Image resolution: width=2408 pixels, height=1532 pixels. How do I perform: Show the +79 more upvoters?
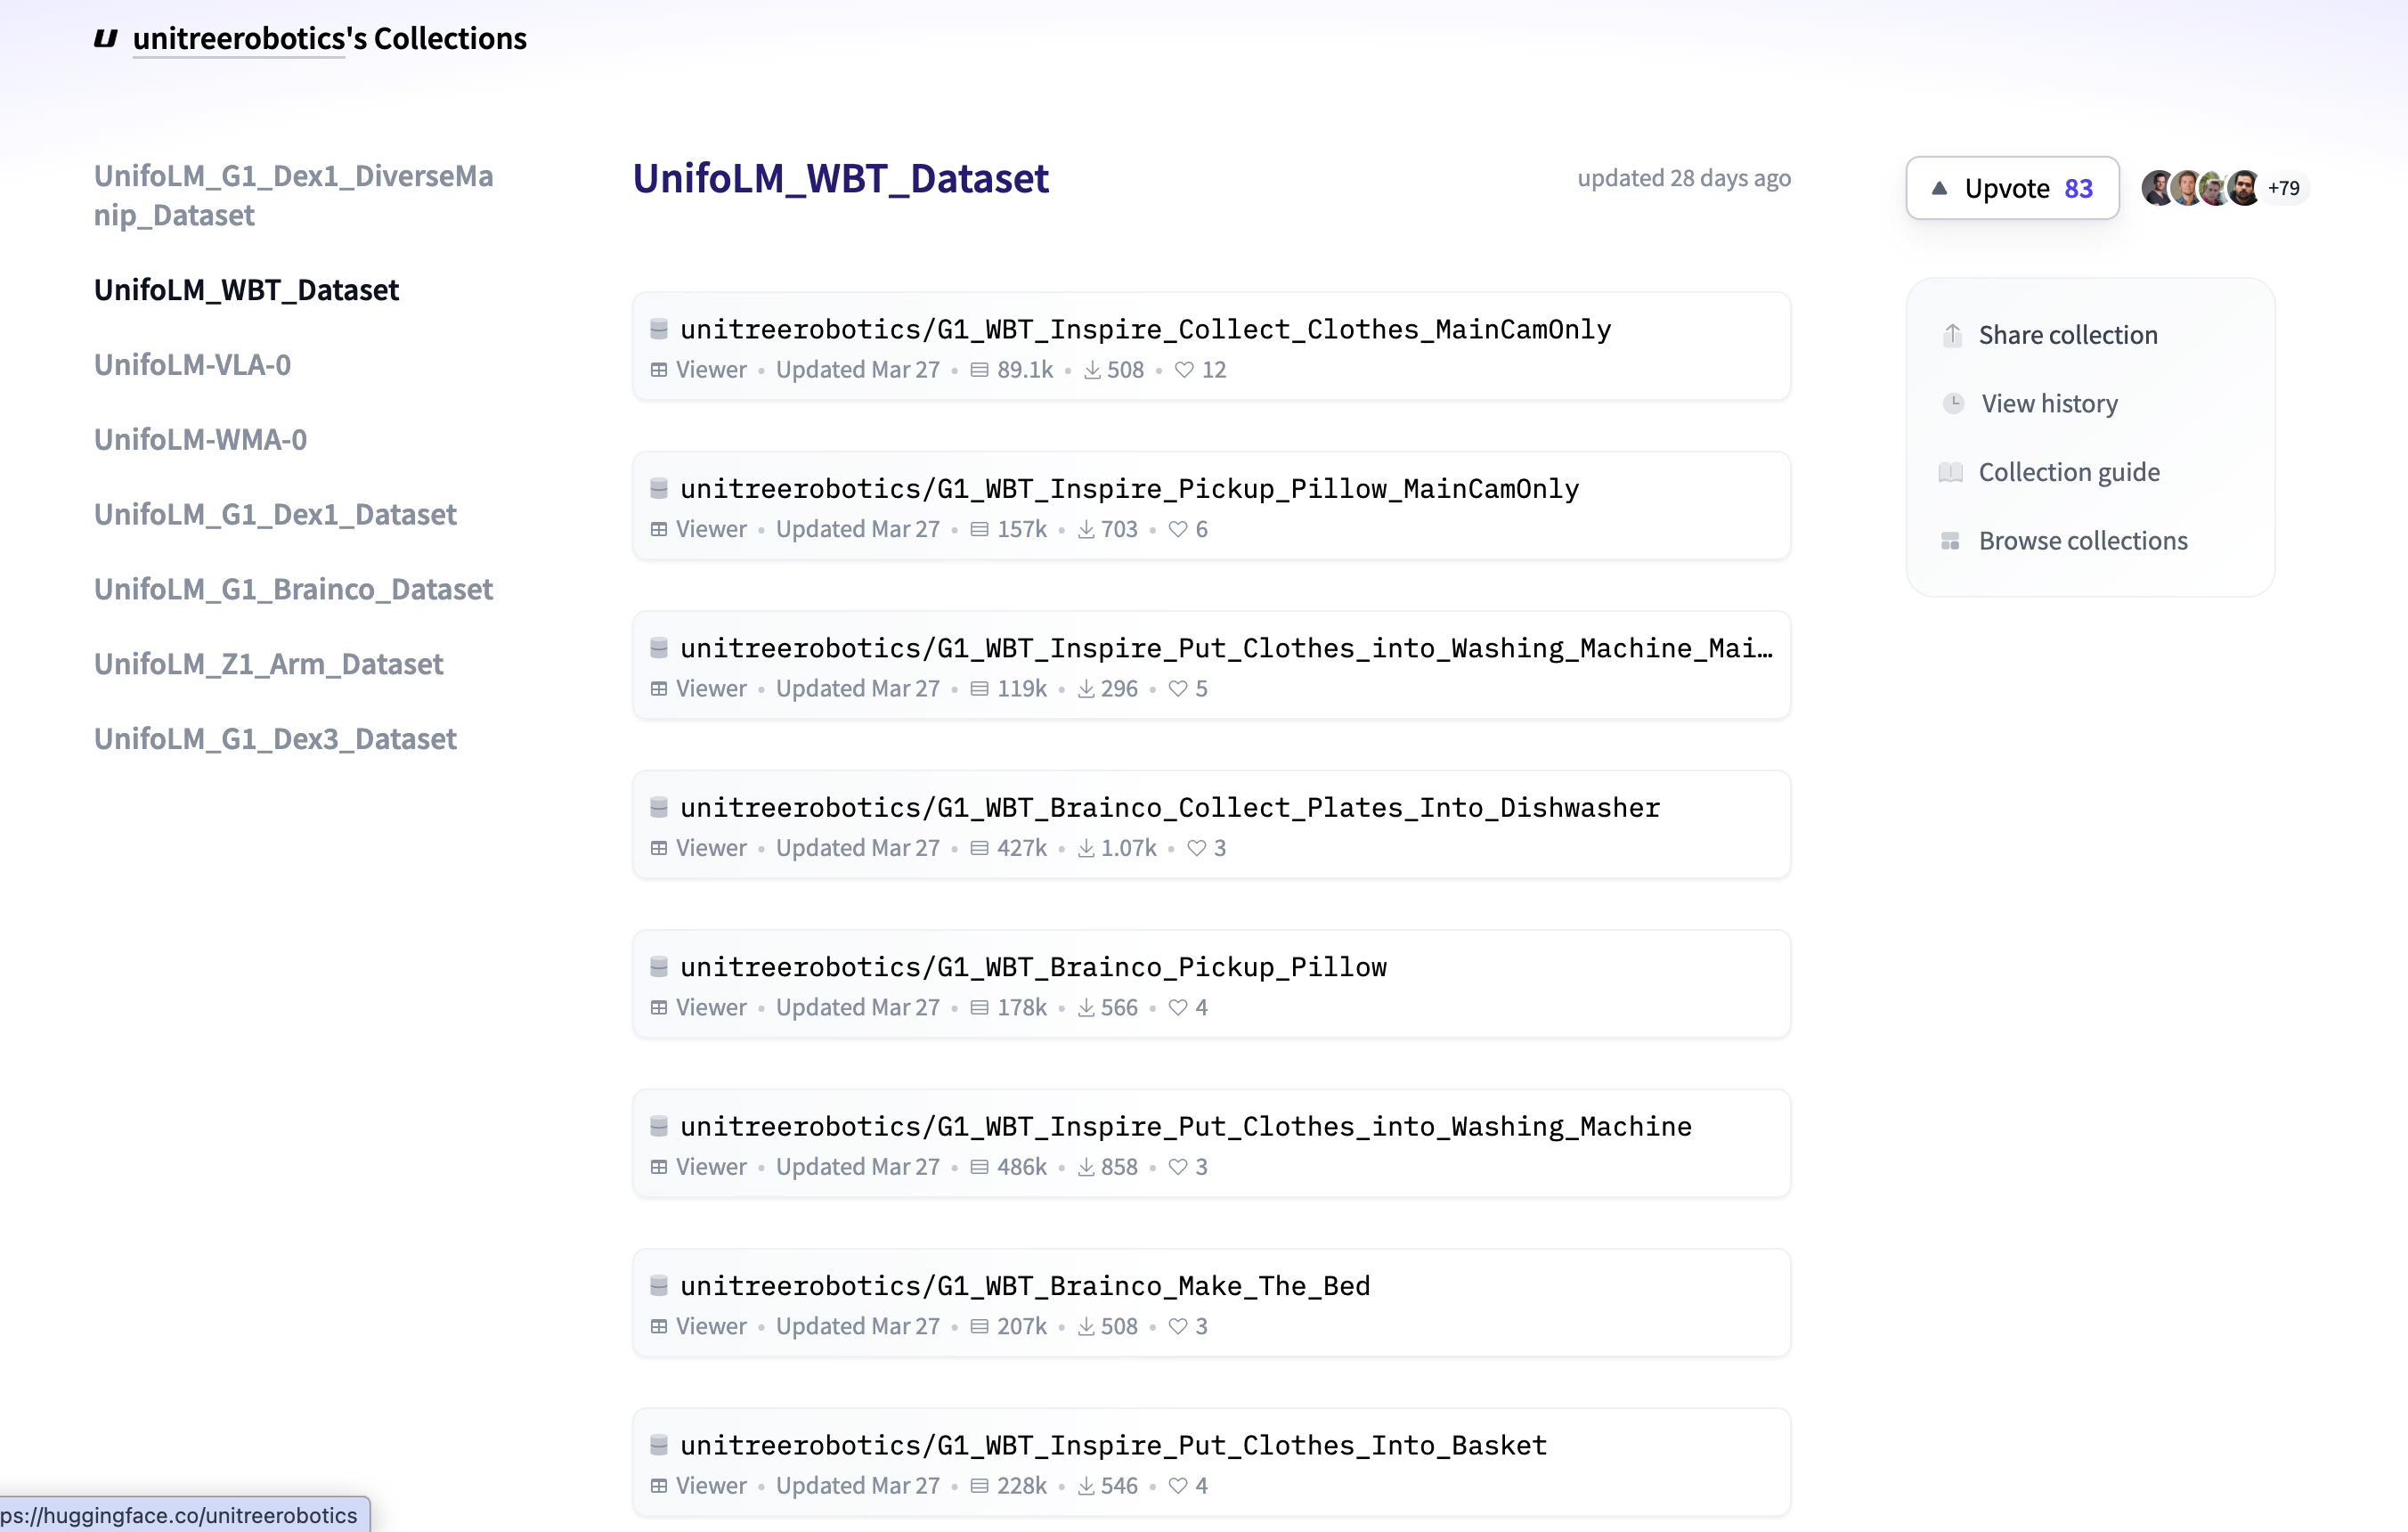[x=2283, y=188]
